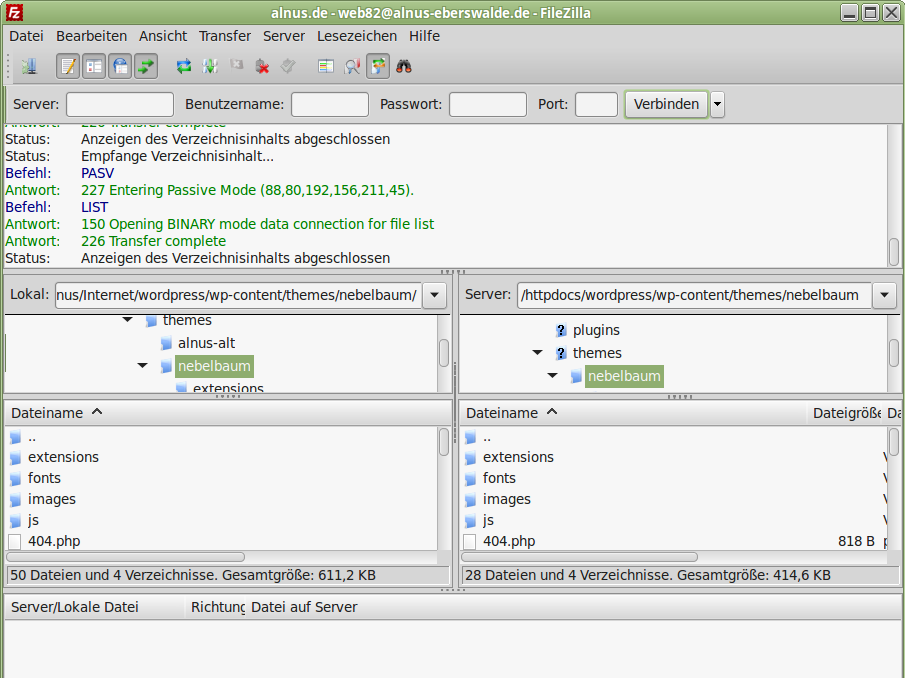The image size is (905, 678).
Task: Open the Transfer menu
Action: (225, 36)
